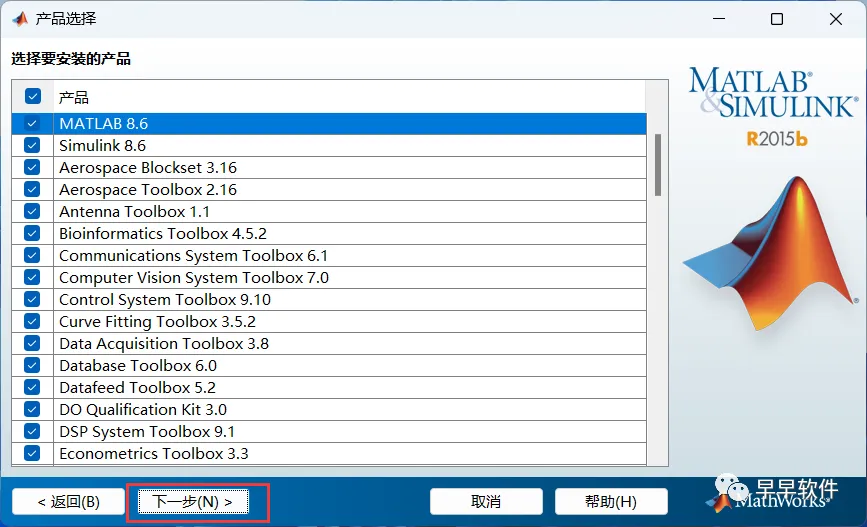The height and width of the screenshot is (527, 867).
Task: Select Computer Vision System Toolbox 7.0 row text
Action: [x=194, y=278]
